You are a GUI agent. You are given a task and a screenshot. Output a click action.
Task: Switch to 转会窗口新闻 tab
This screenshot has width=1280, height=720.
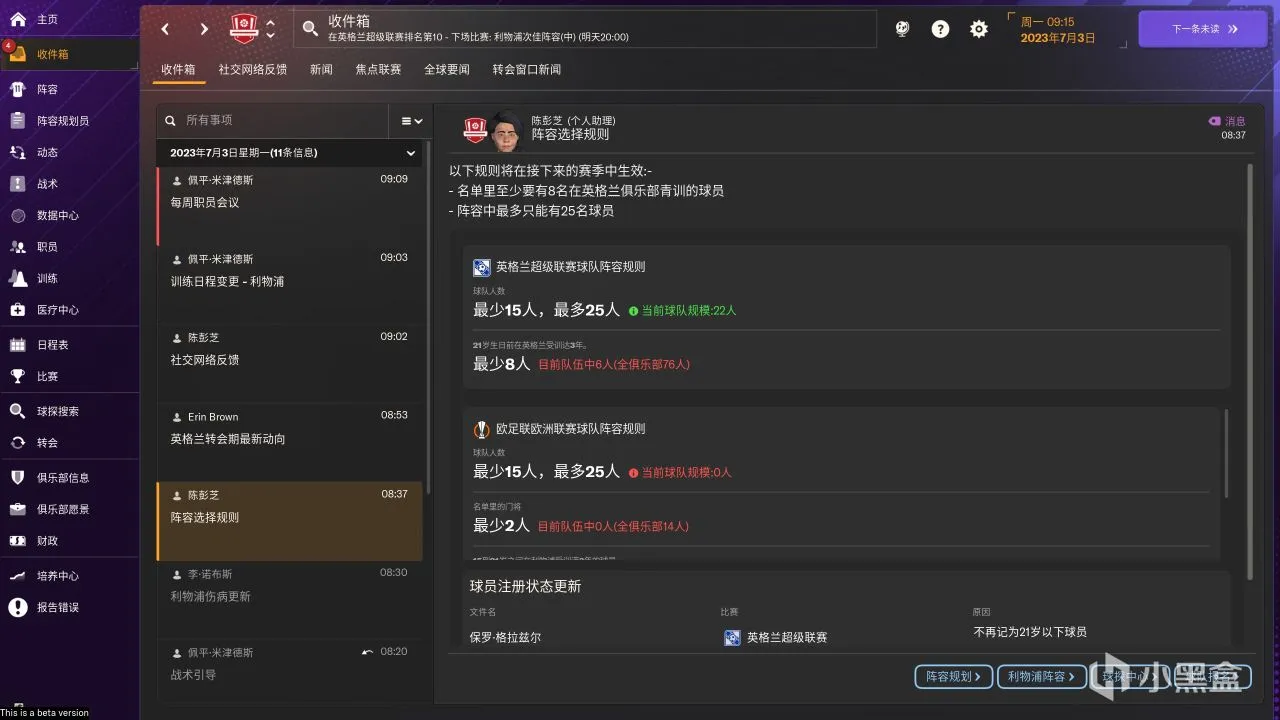tap(527, 69)
